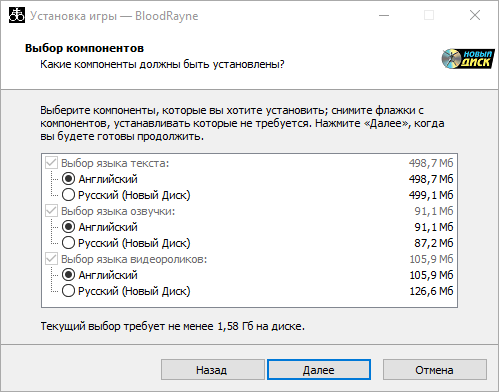Toggle the Выбор языка видеороликов checkbox

coord(51,259)
